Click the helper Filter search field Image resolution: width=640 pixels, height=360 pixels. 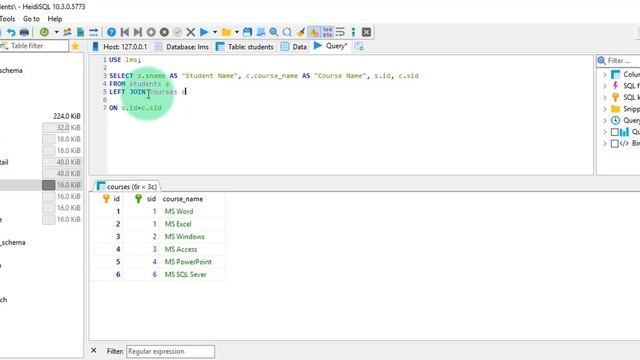623,61
